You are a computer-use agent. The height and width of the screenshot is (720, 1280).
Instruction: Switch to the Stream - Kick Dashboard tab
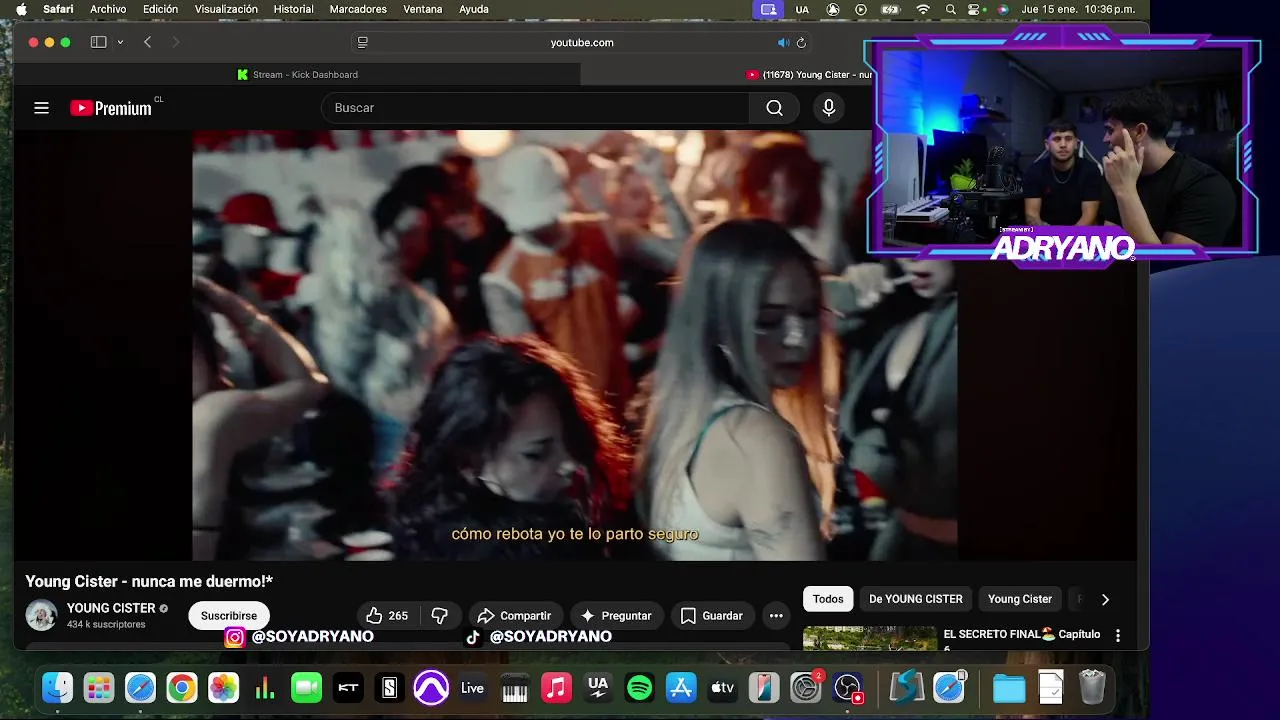298,75
